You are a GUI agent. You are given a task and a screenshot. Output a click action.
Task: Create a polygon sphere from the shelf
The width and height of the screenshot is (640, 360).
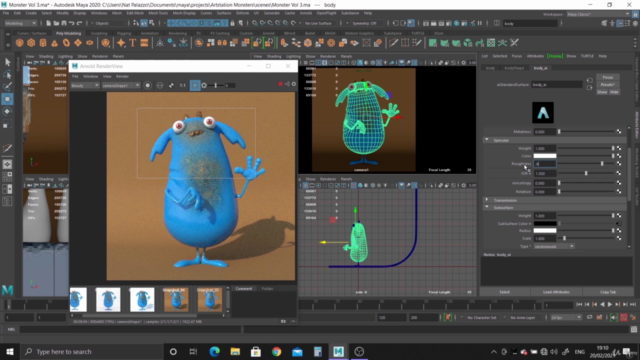[19, 42]
